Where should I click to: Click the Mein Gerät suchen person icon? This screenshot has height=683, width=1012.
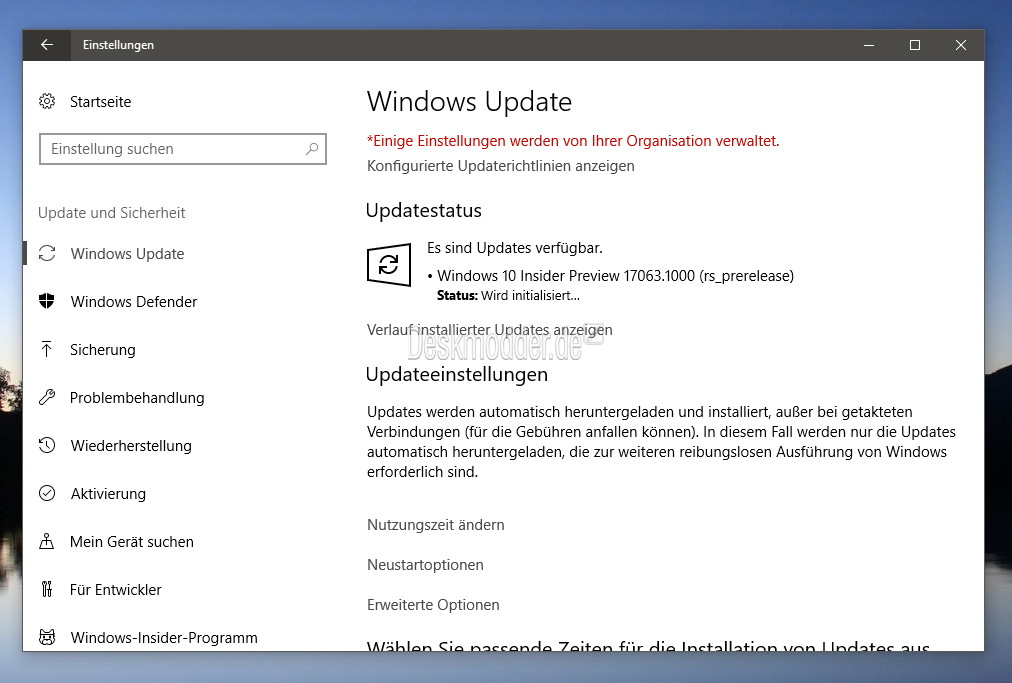pyautogui.click(x=46, y=541)
